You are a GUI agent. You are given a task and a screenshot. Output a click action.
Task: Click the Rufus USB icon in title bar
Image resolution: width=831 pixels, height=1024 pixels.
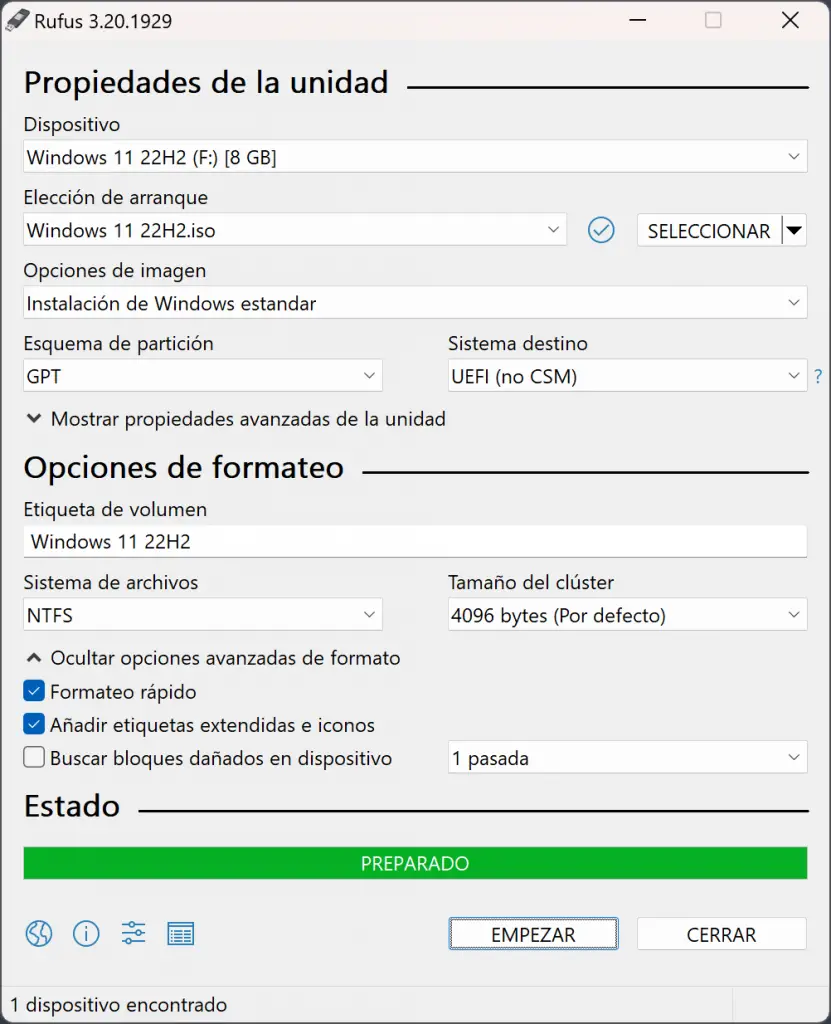(x=17, y=21)
